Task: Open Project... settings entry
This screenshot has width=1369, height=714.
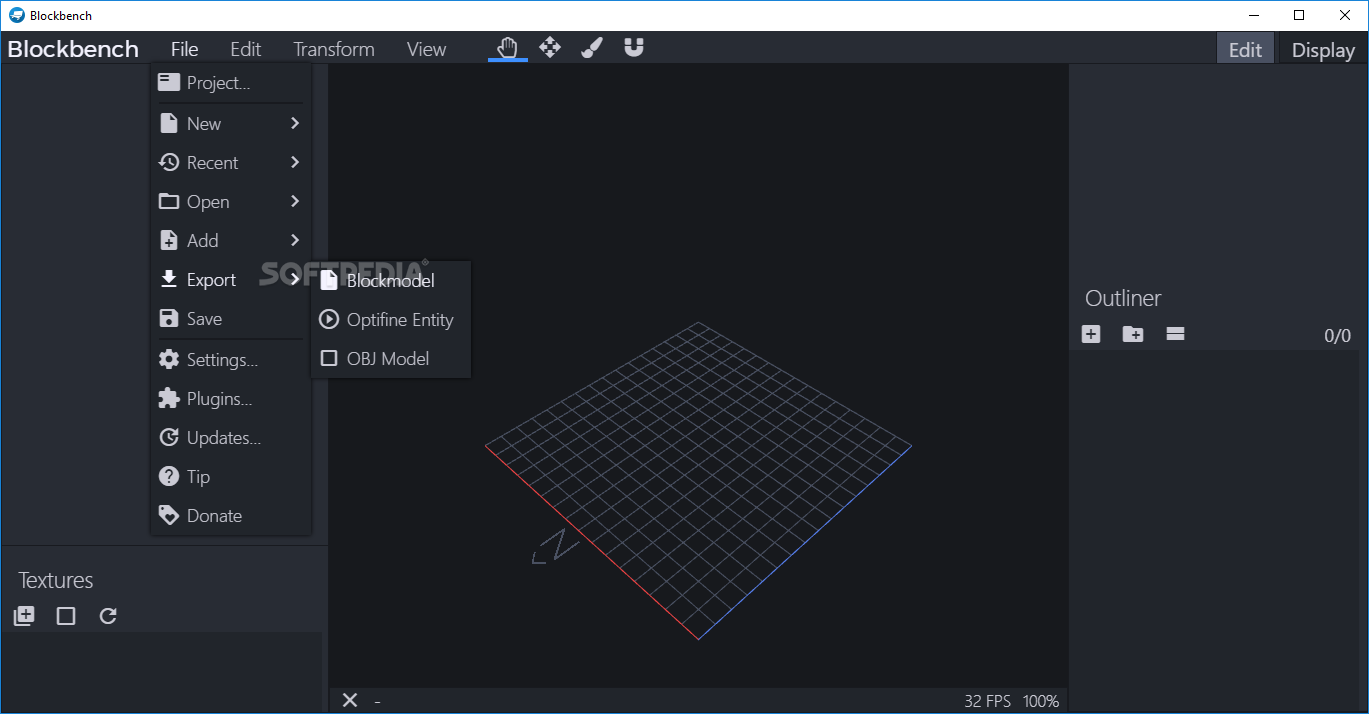Action: tap(230, 83)
